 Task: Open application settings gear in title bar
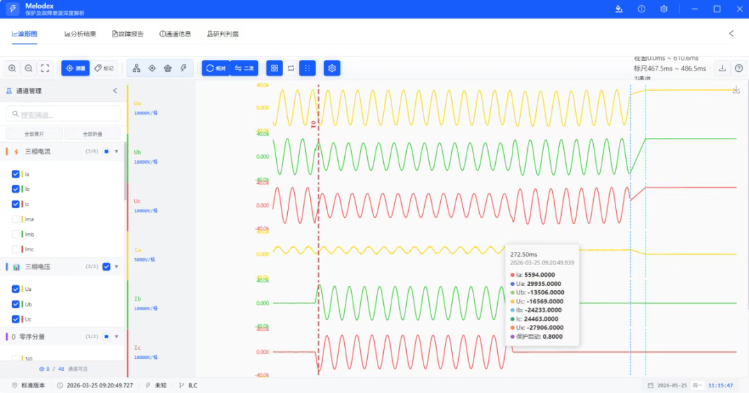click(664, 9)
